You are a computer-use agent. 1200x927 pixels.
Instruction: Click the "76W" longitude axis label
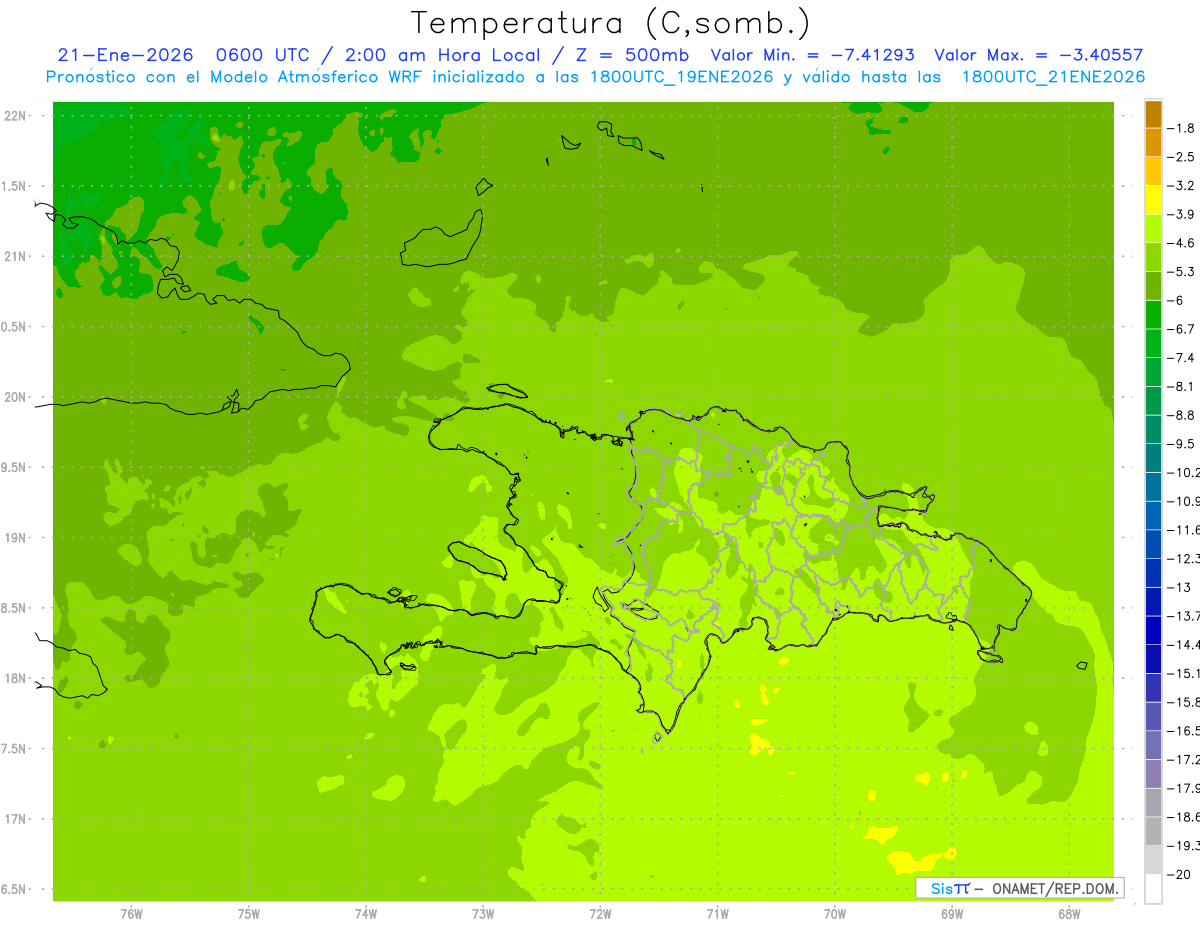(x=131, y=914)
